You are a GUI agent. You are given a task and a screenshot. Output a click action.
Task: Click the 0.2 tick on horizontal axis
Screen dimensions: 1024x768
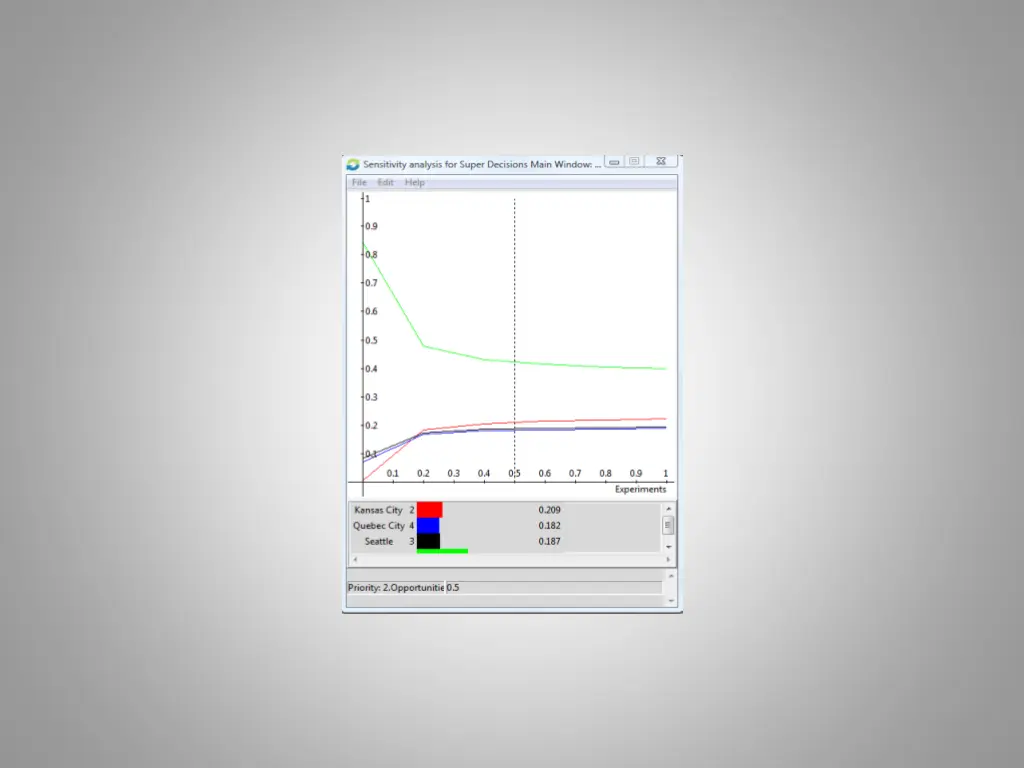(x=423, y=473)
